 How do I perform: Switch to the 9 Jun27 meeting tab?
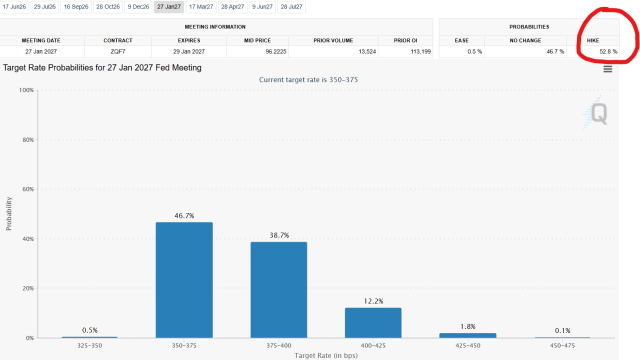pos(262,7)
